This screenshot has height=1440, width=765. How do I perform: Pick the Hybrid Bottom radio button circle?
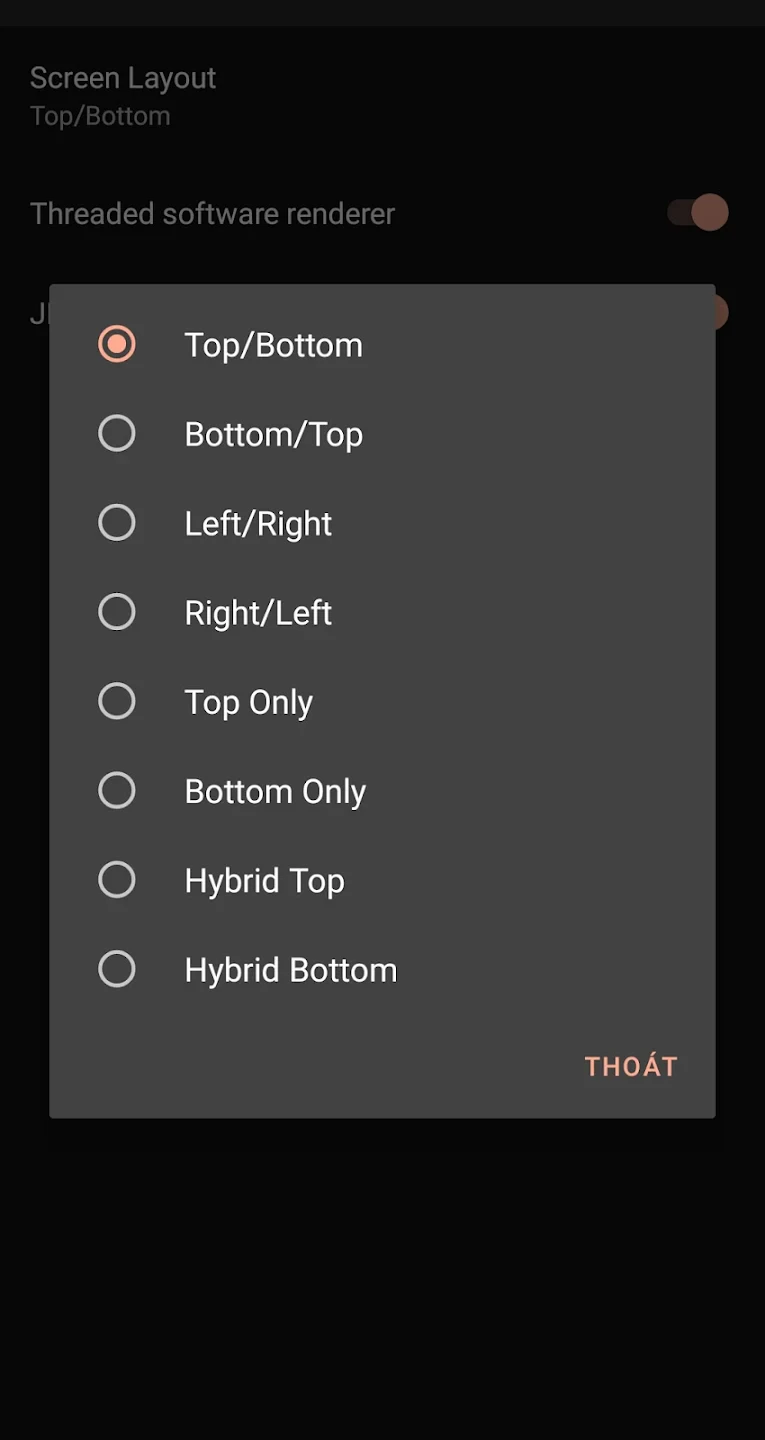tap(117, 969)
